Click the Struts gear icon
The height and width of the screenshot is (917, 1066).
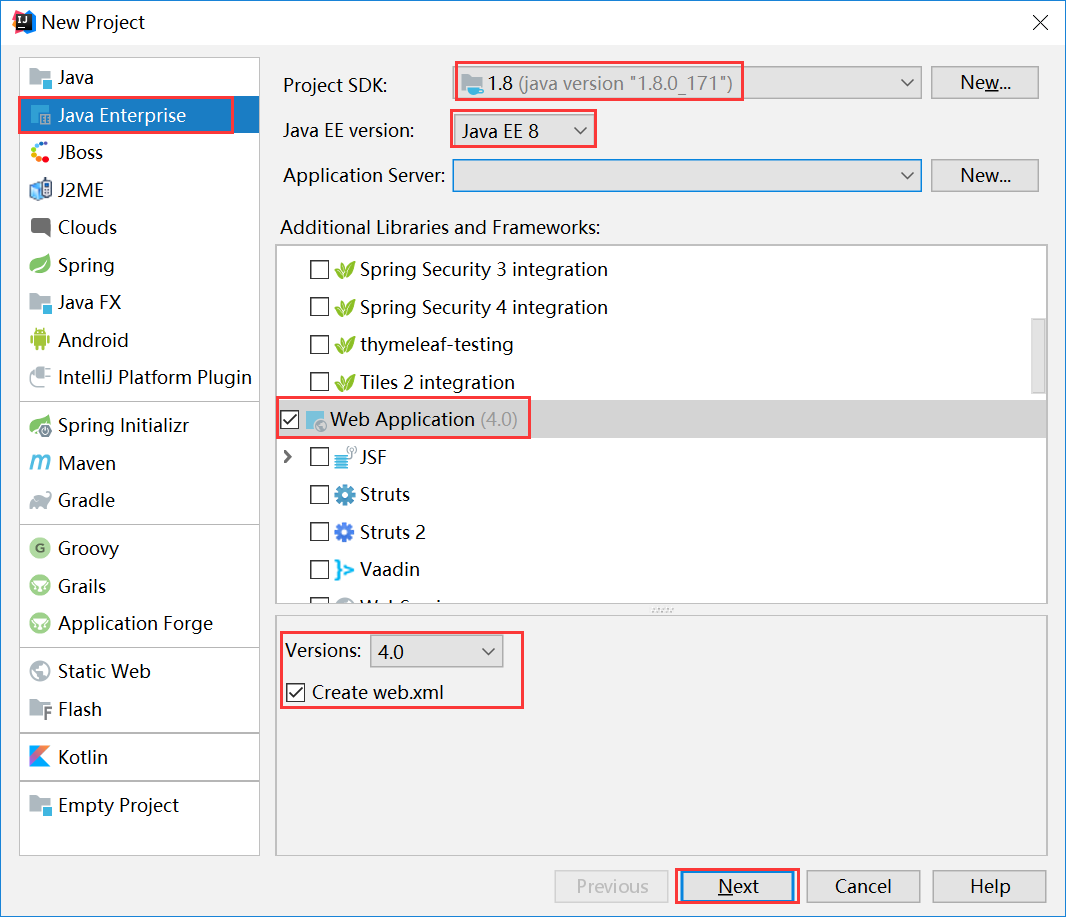click(345, 495)
